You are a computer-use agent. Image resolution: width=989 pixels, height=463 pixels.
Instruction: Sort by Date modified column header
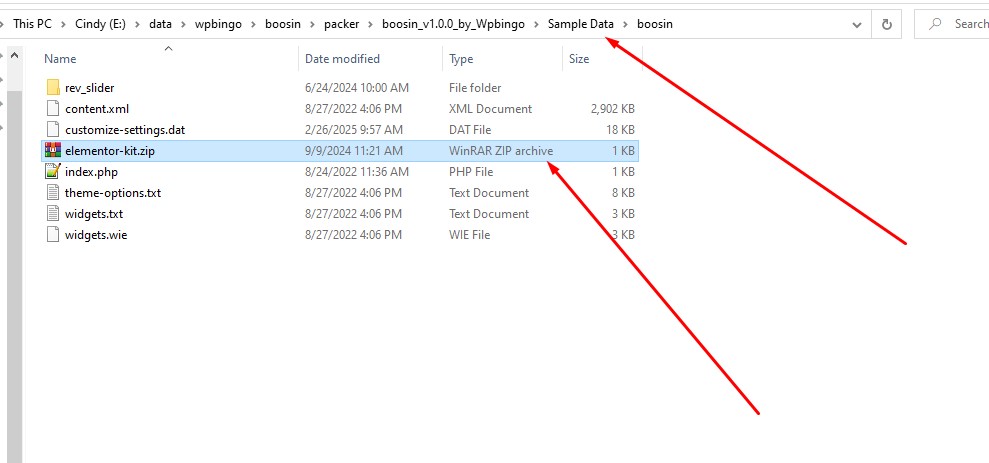point(342,60)
